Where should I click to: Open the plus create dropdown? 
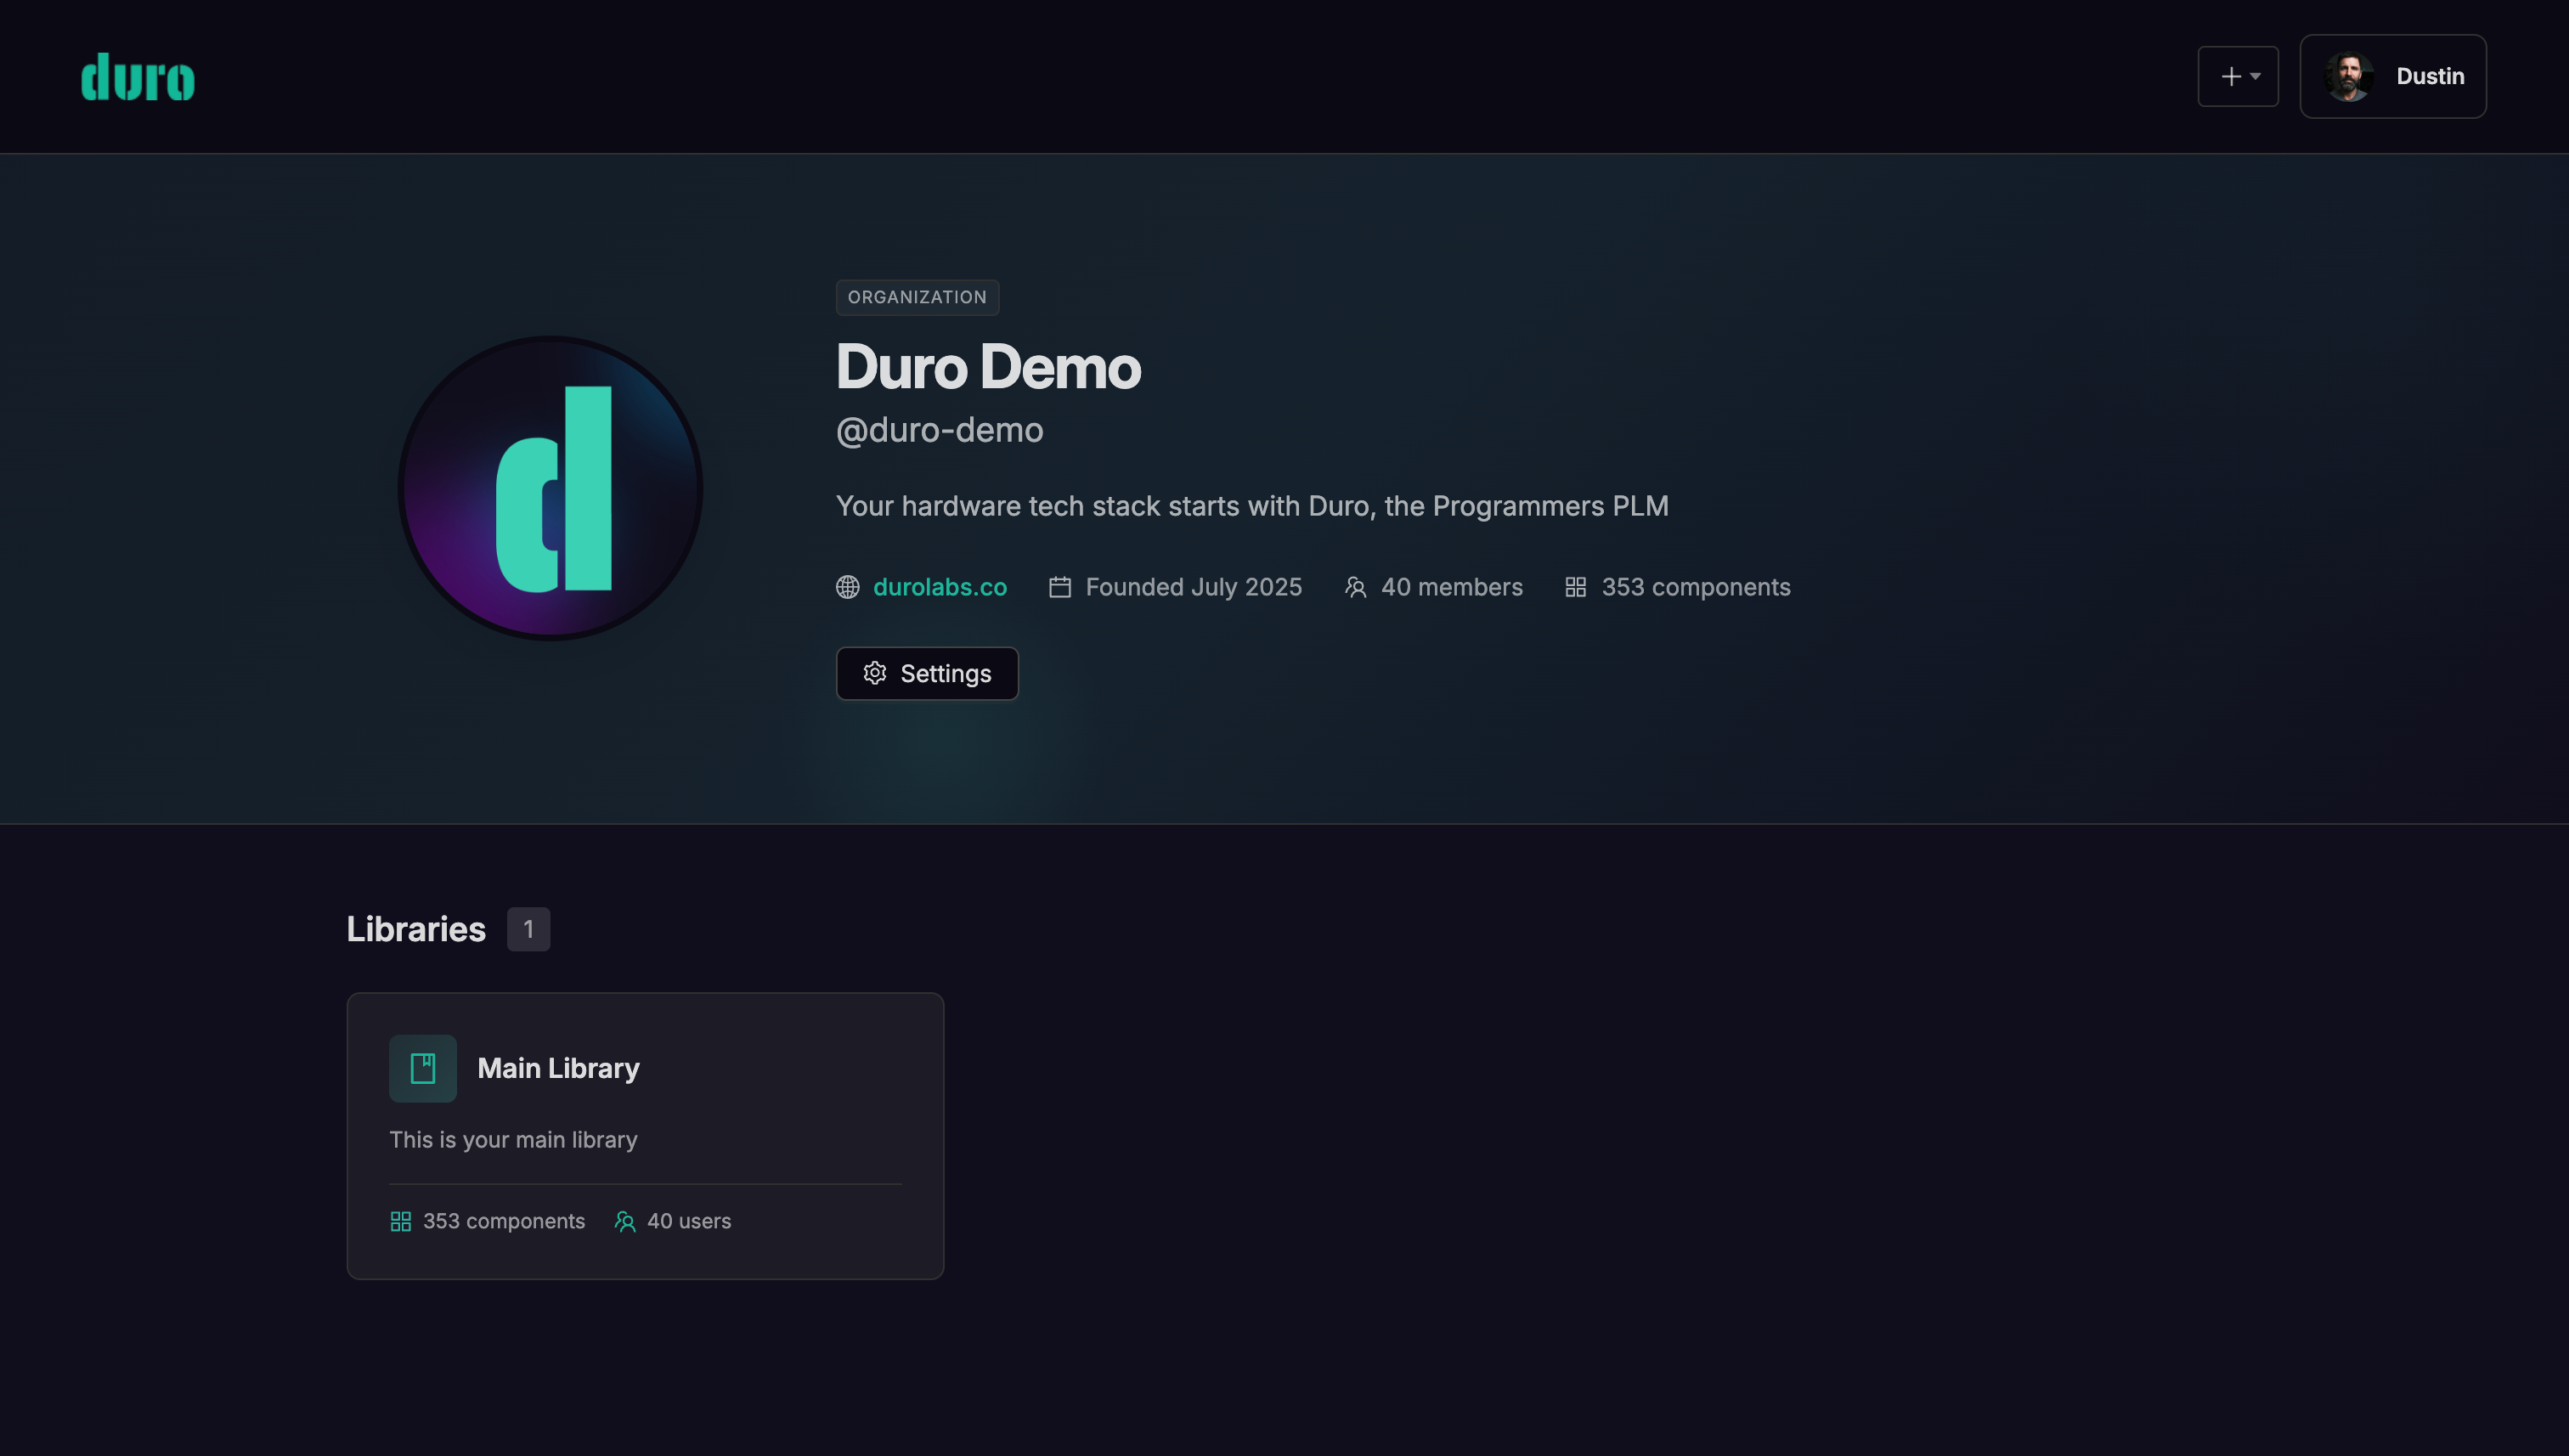(x=2237, y=76)
